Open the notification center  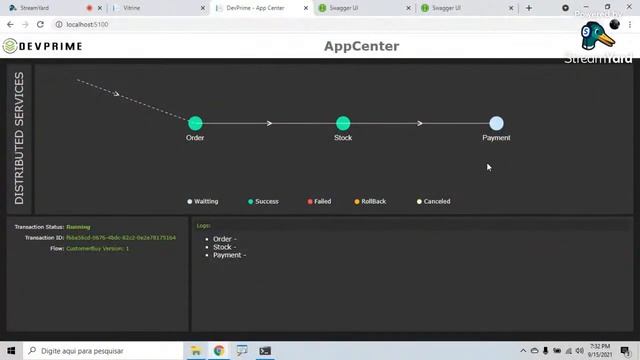click(625, 351)
